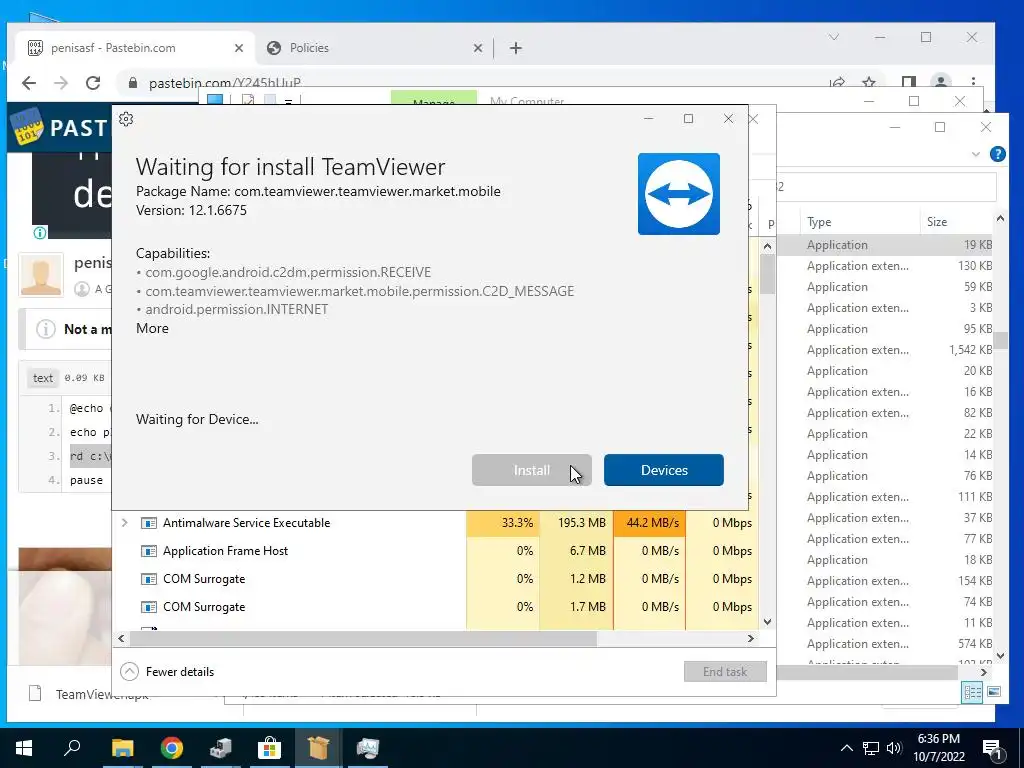Click the Application Frame Host process icon
Viewport: 1024px width, 768px height.
click(x=149, y=551)
